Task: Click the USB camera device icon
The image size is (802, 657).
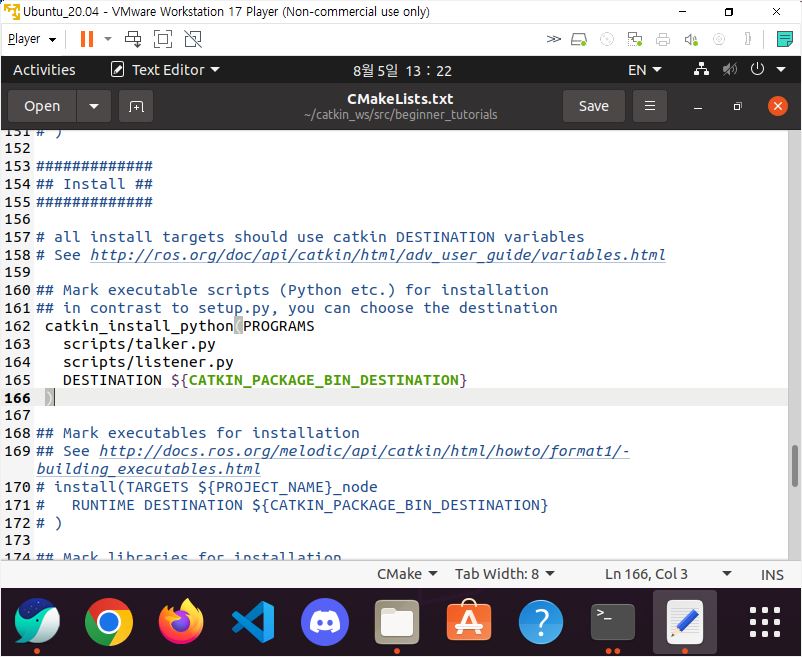Action: pyautogui.click(x=719, y=39)
